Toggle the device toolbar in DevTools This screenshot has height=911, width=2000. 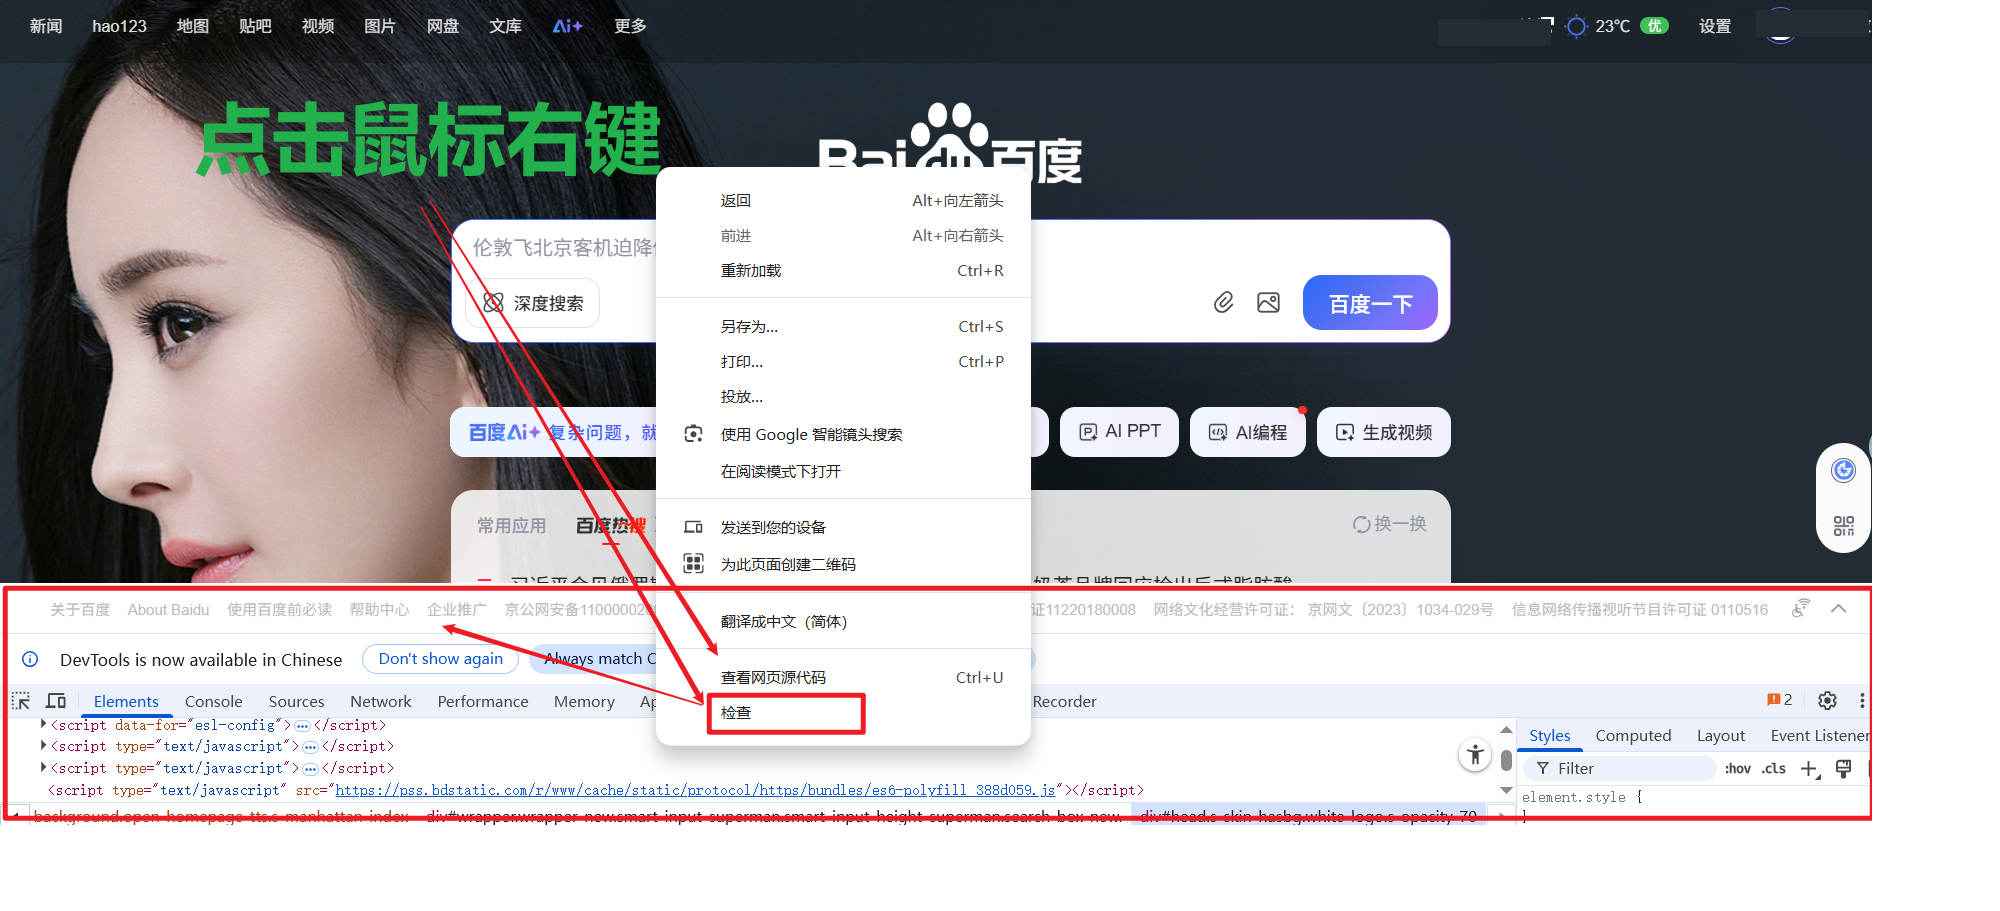[x=56, y=700]
